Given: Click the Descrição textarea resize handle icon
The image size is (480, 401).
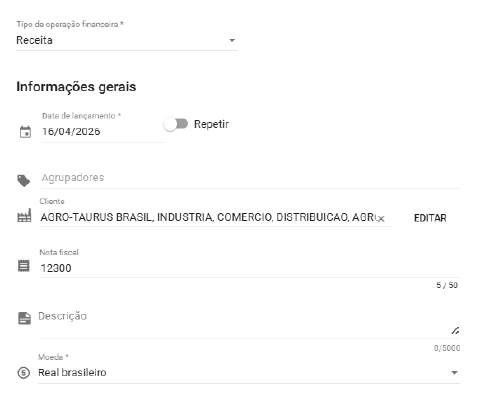Looking at the screenshot, I should coord(455,331).
